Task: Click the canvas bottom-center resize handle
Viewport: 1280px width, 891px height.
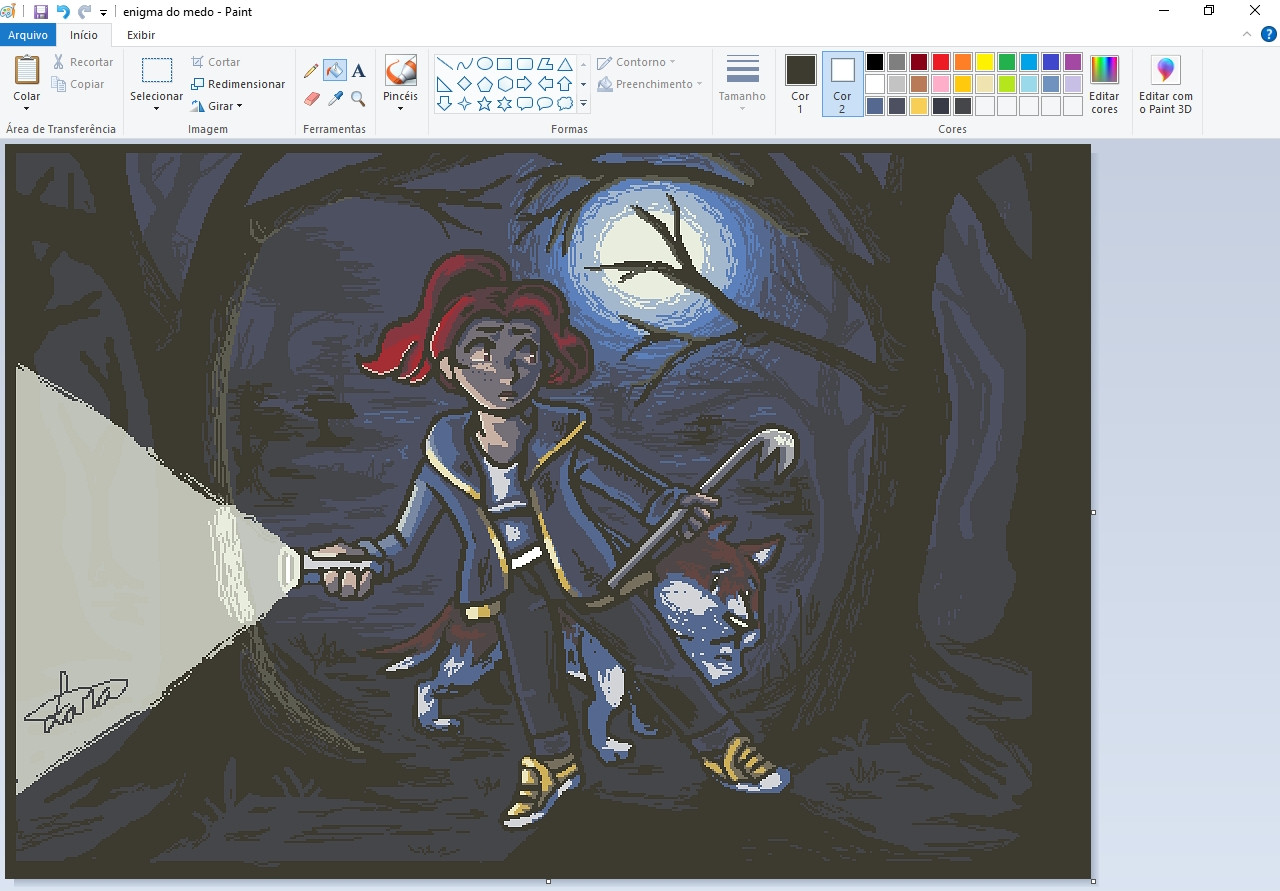Action: [548, 881]
